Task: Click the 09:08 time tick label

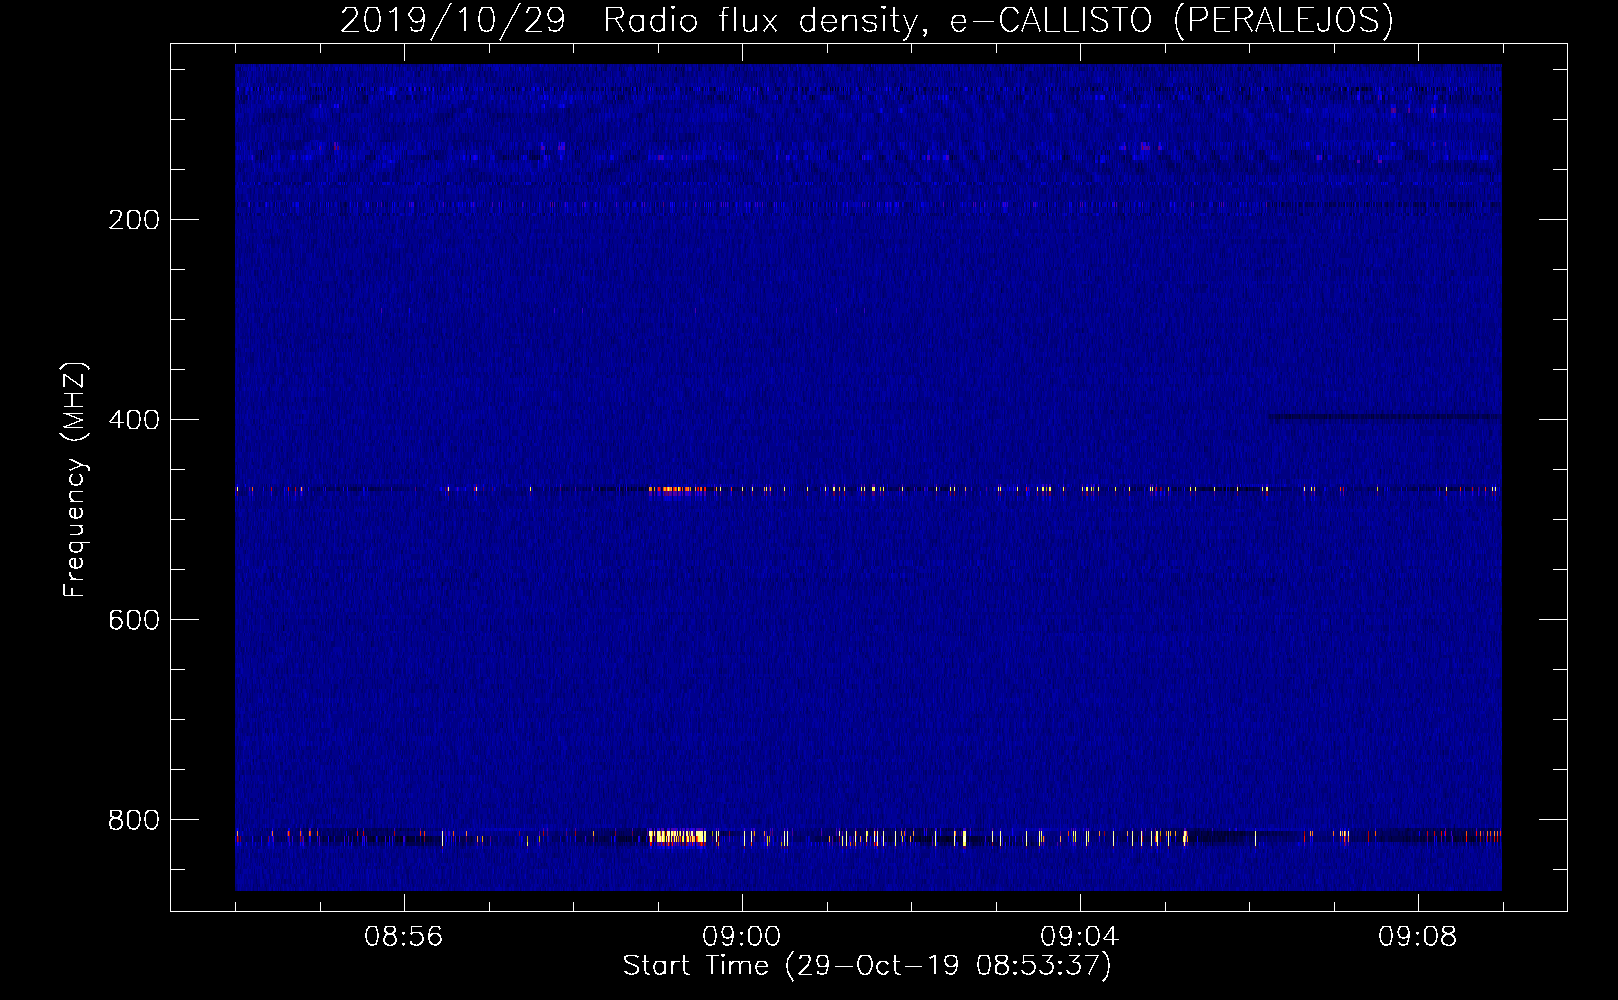Action: (1417, 937)
